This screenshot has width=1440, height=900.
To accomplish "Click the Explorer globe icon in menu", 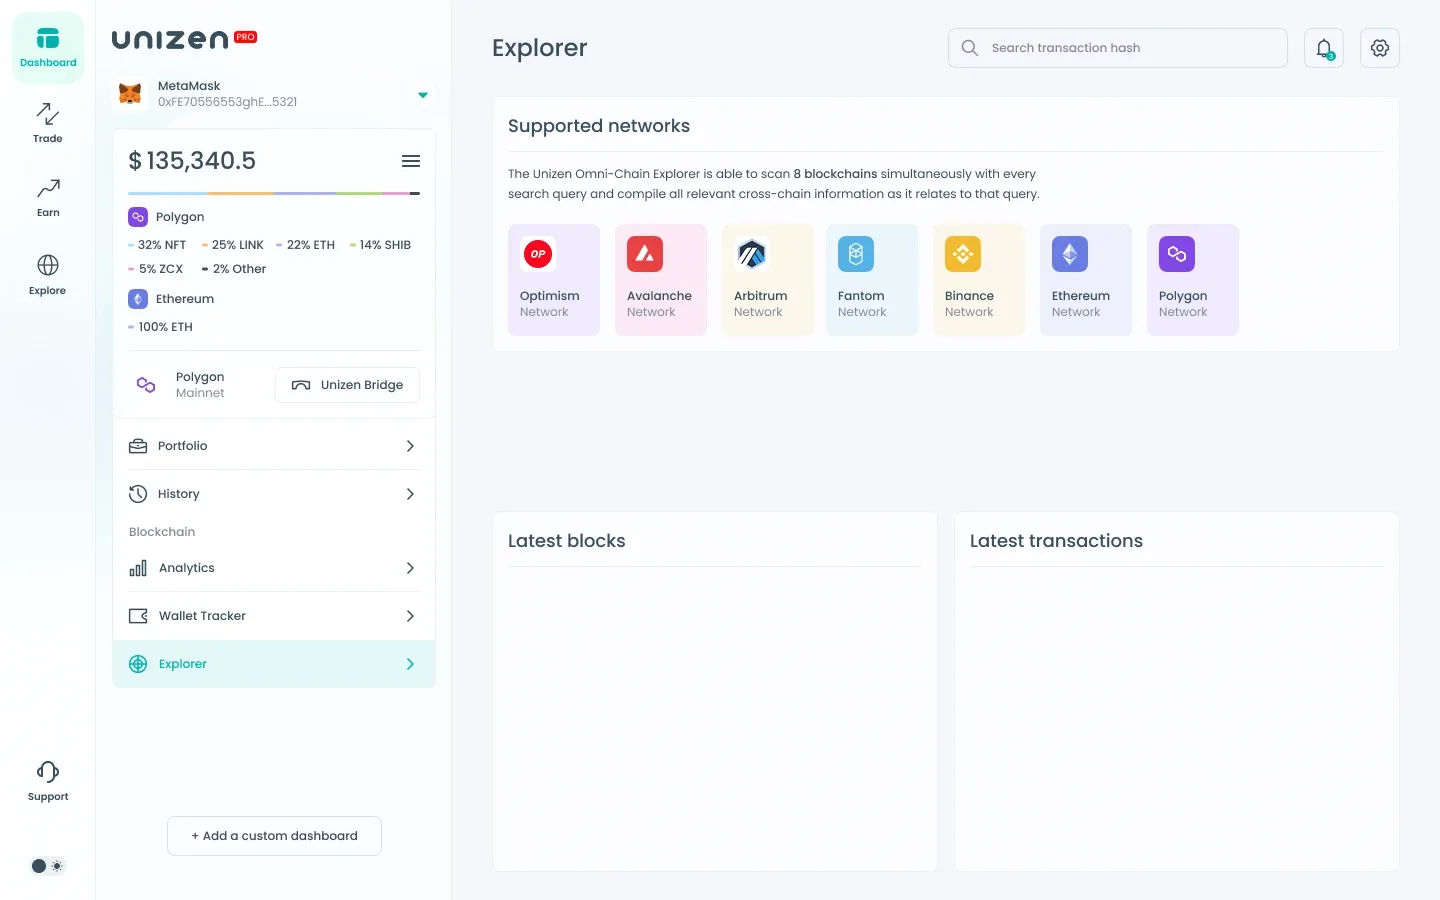I will tap(138, 664).
